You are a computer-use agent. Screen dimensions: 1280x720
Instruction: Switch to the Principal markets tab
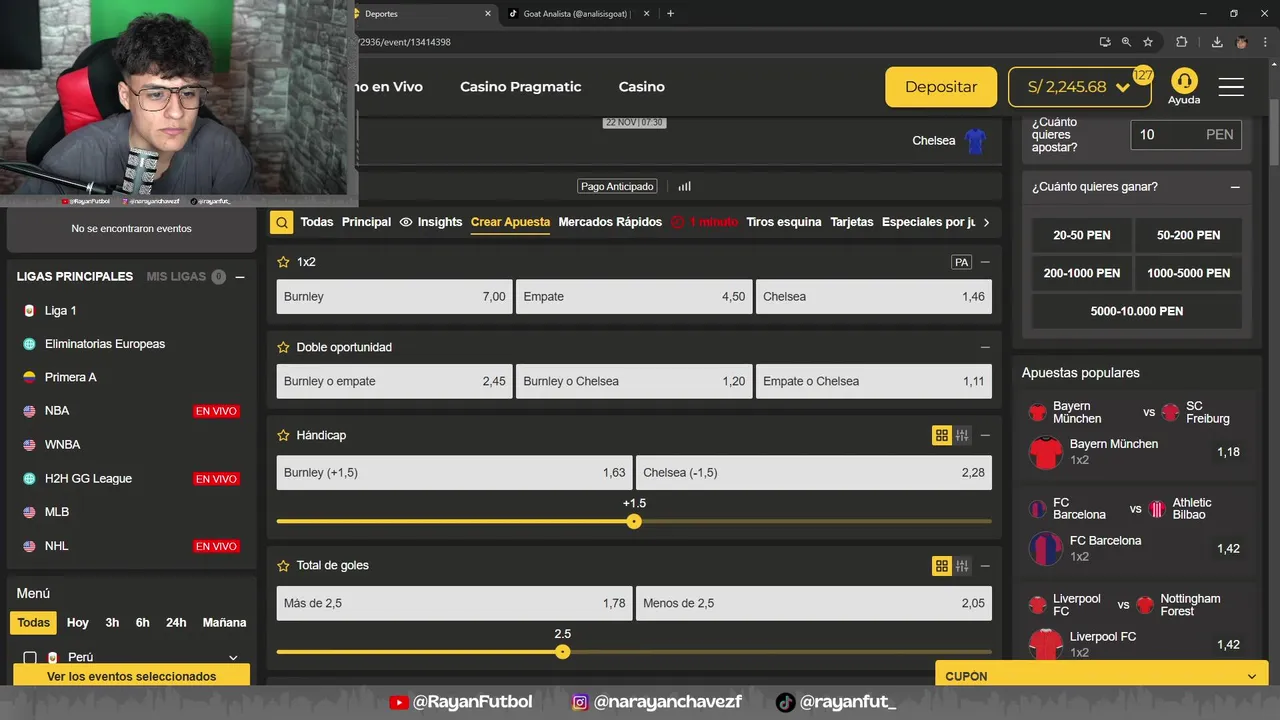point(366,222)
